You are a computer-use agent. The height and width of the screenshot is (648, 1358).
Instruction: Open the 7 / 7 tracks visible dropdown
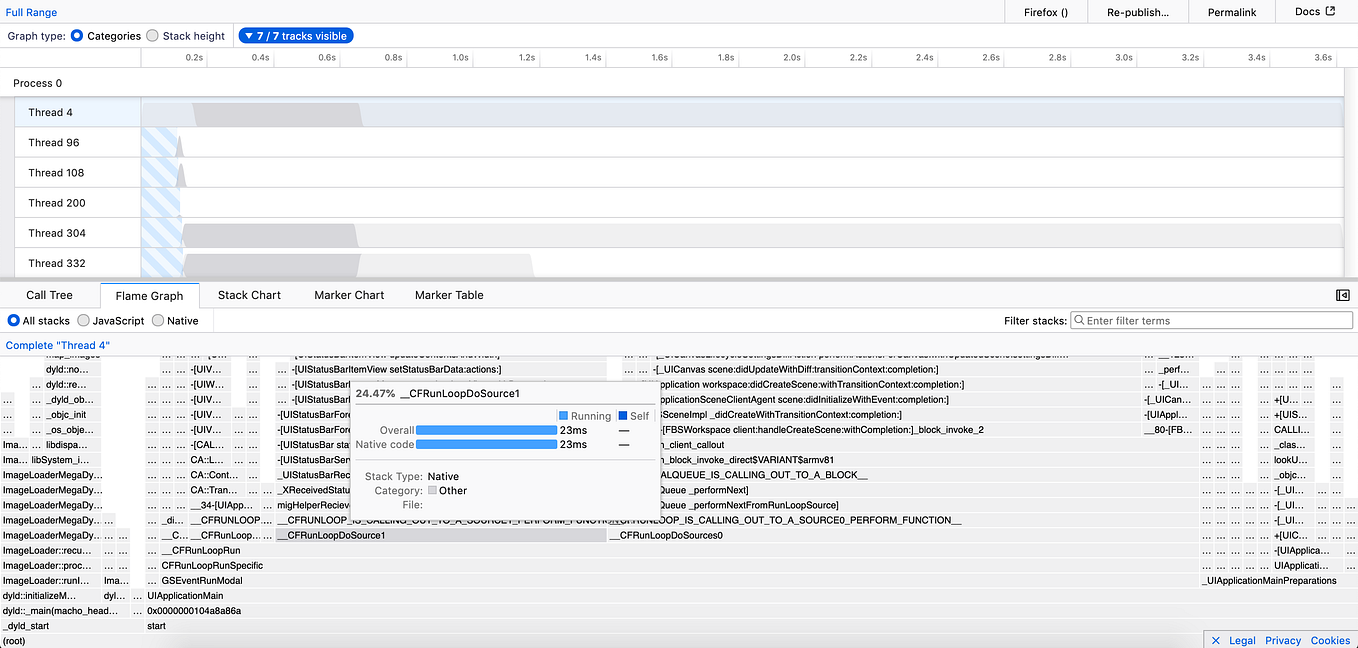pos(295,35)
